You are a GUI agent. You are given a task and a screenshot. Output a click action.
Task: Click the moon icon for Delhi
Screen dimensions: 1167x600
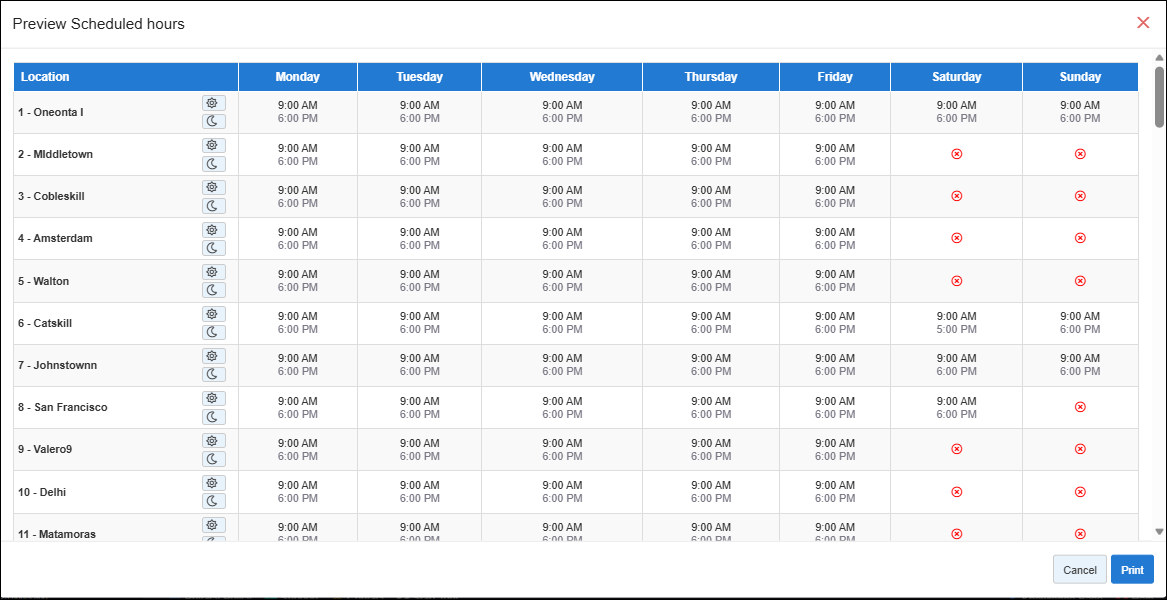pyautogui.click(x=213, y=500)
